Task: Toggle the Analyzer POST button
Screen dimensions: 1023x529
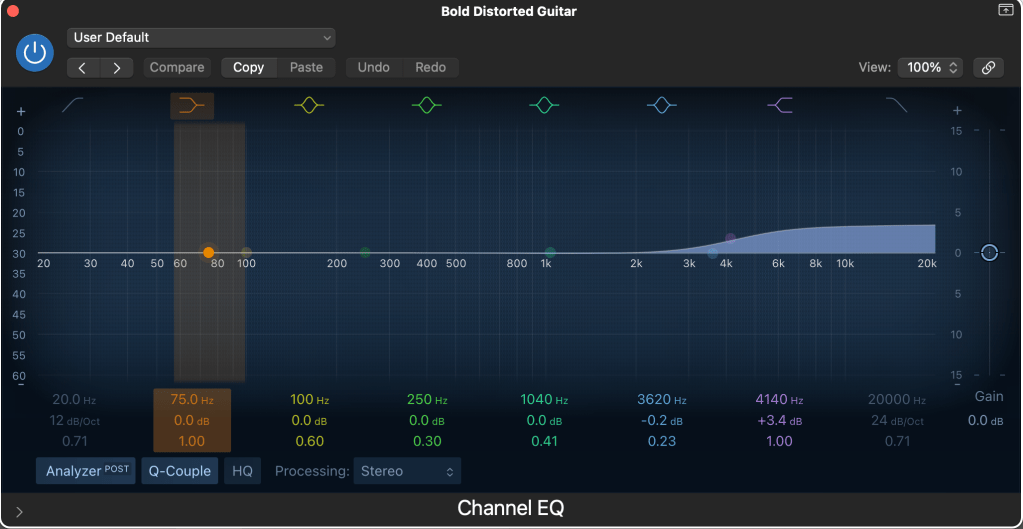Action: [x=85, y=471]
